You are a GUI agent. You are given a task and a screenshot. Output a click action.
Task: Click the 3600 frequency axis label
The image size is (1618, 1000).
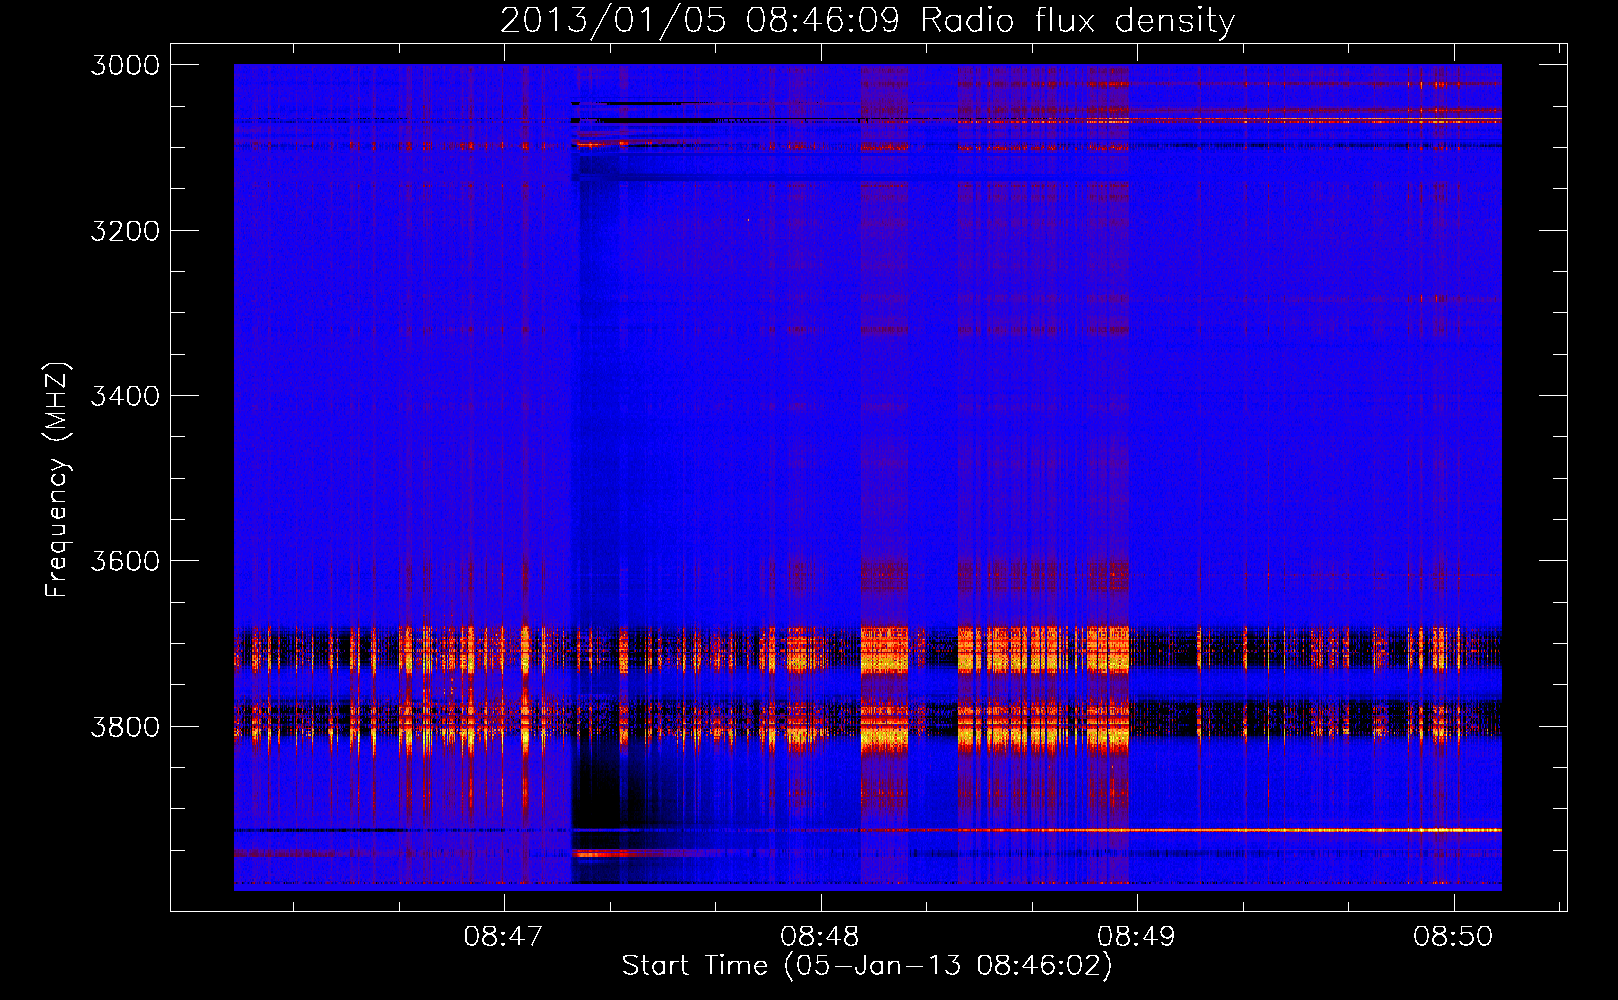coord(125,561)
